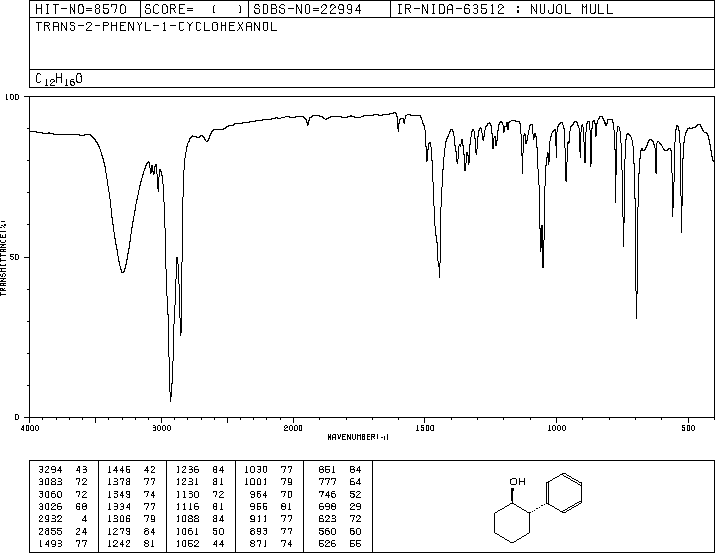Image resolution: width=715 pixels, height=553 pixels.
Task: Pick wavenumber 1130 in the peak list
Action: tap(187, 494)
